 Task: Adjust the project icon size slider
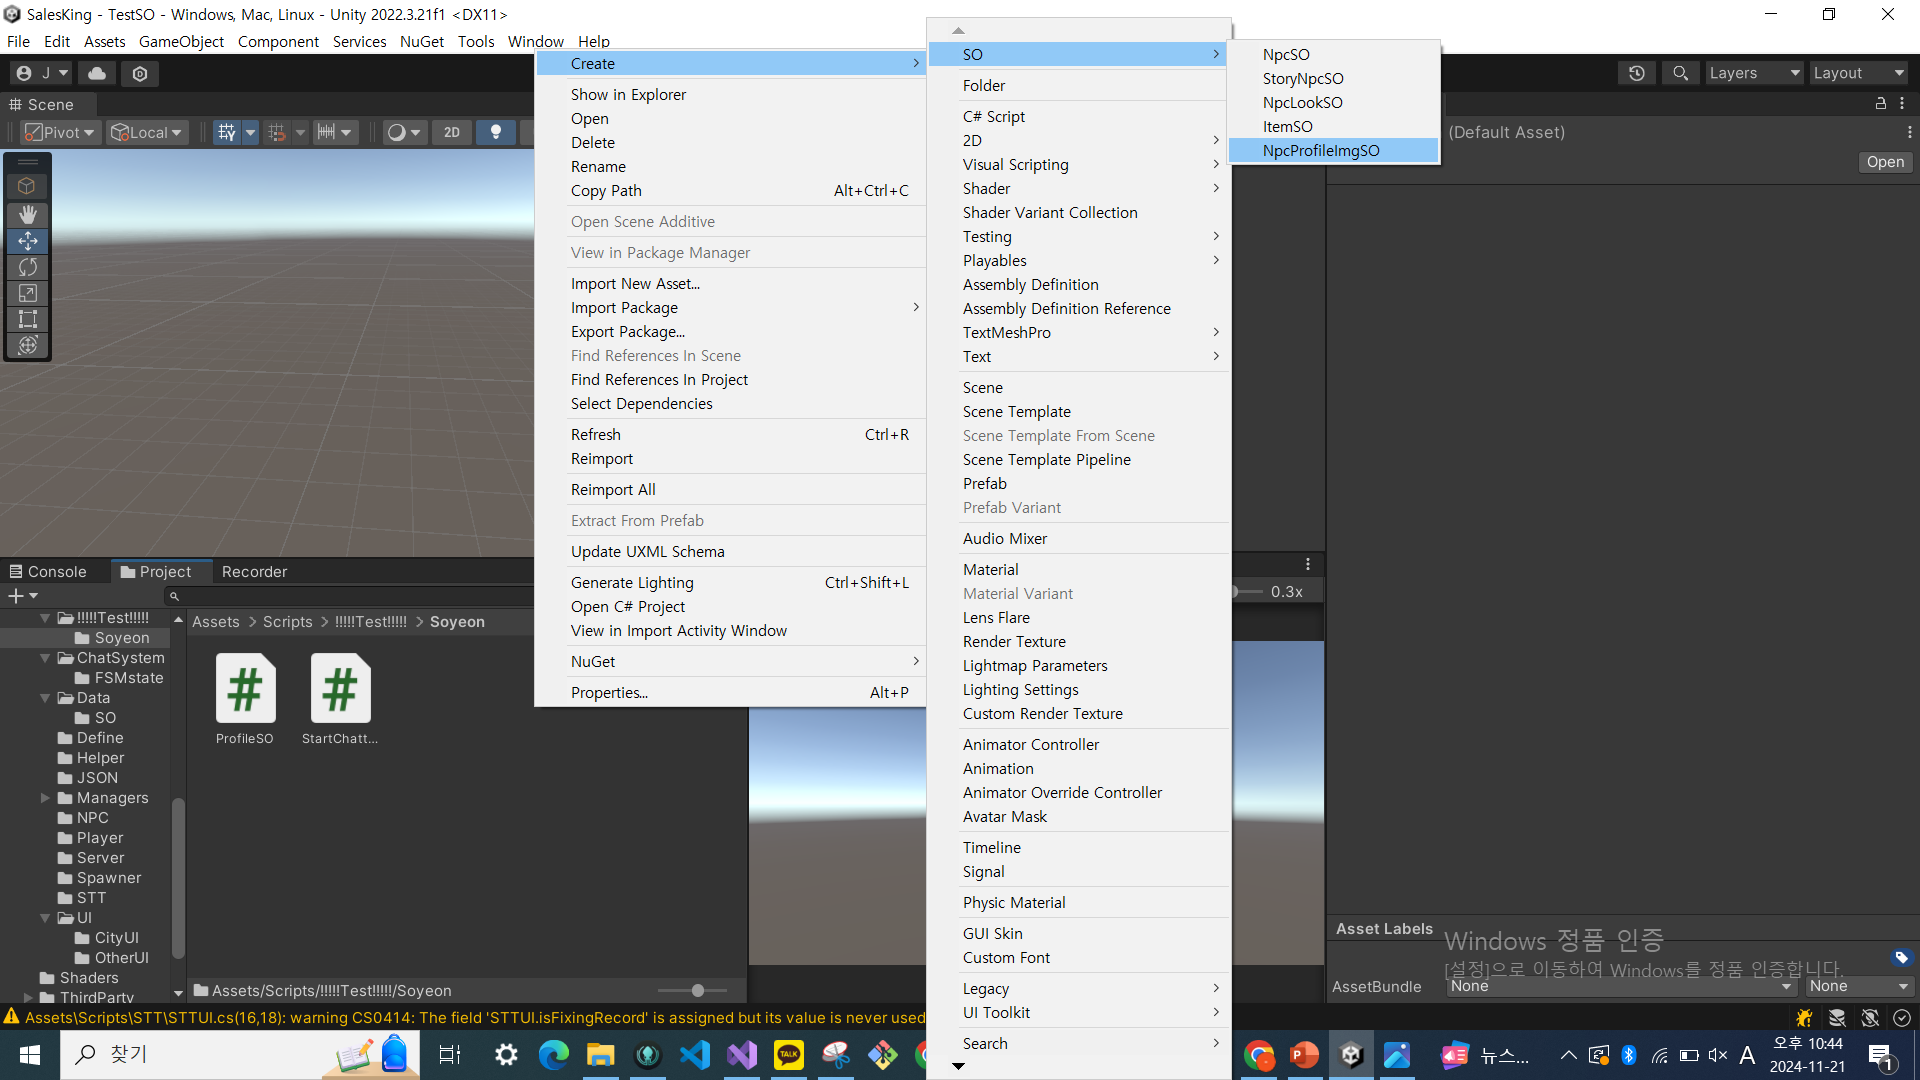(697, 990)
